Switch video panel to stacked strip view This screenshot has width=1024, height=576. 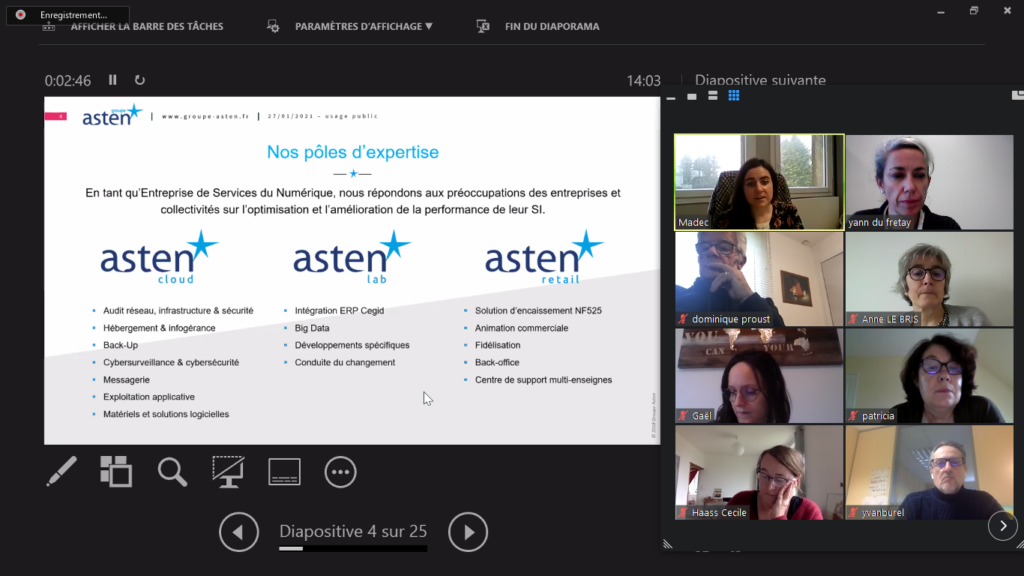pyautogui.click(x=712, y=96)
